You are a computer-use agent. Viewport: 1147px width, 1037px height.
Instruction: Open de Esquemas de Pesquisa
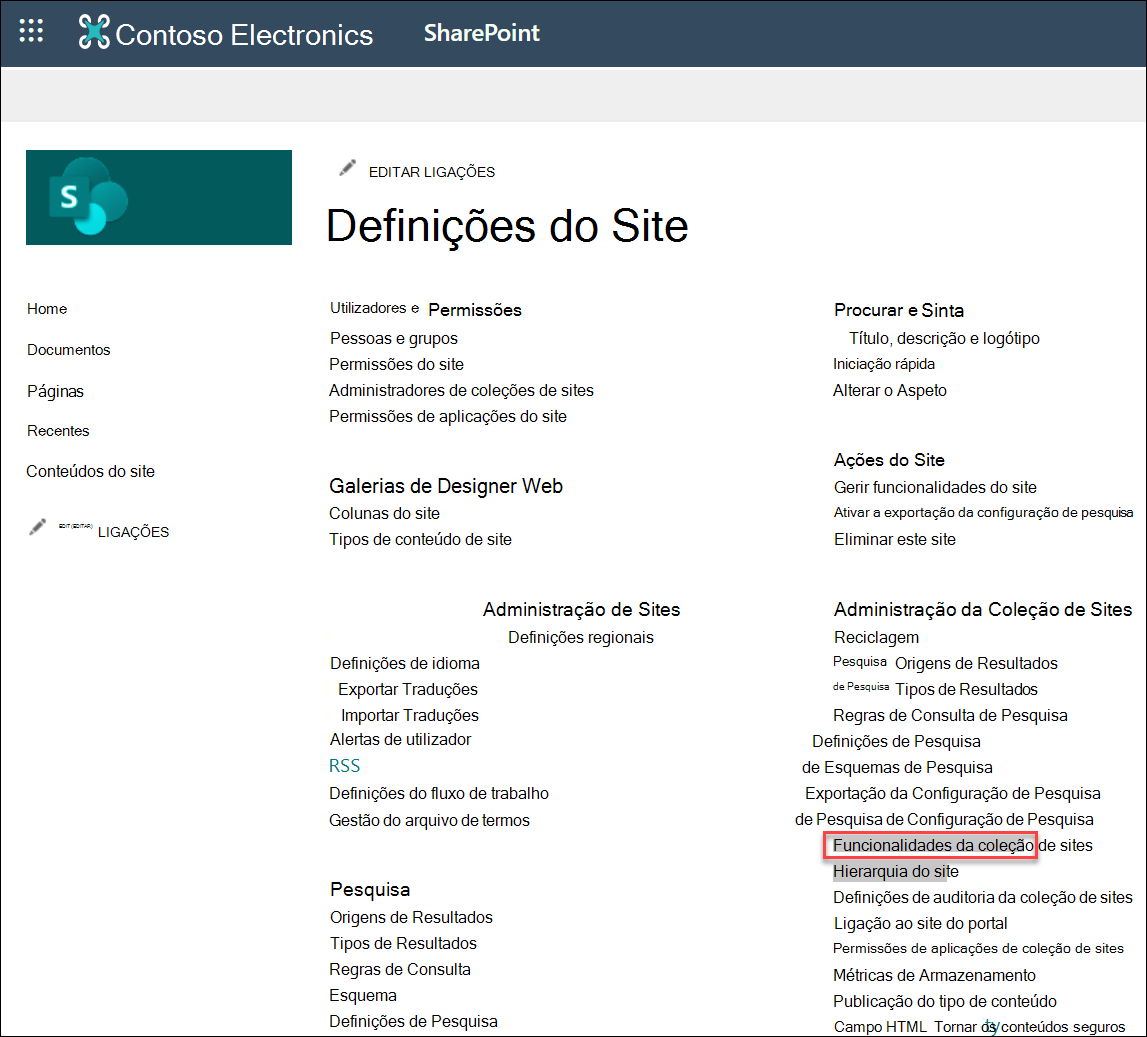coord(897,767)
